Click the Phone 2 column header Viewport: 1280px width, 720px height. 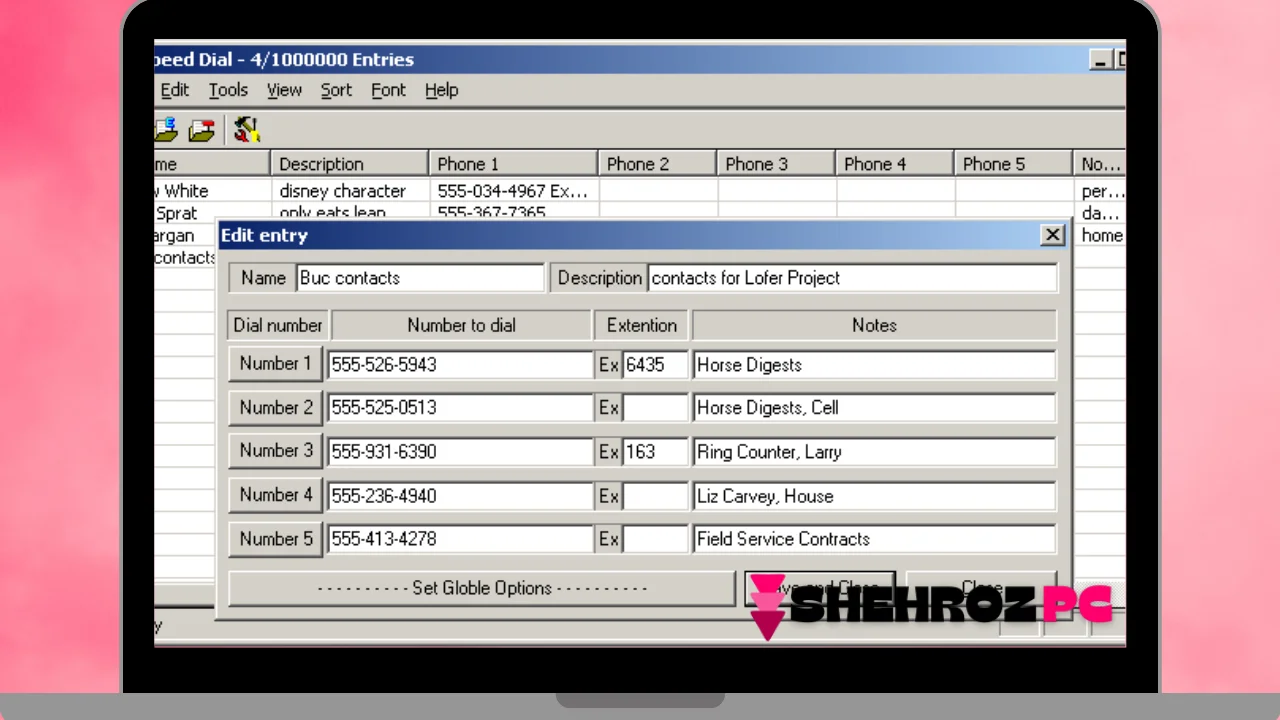[x=657, y=164]
